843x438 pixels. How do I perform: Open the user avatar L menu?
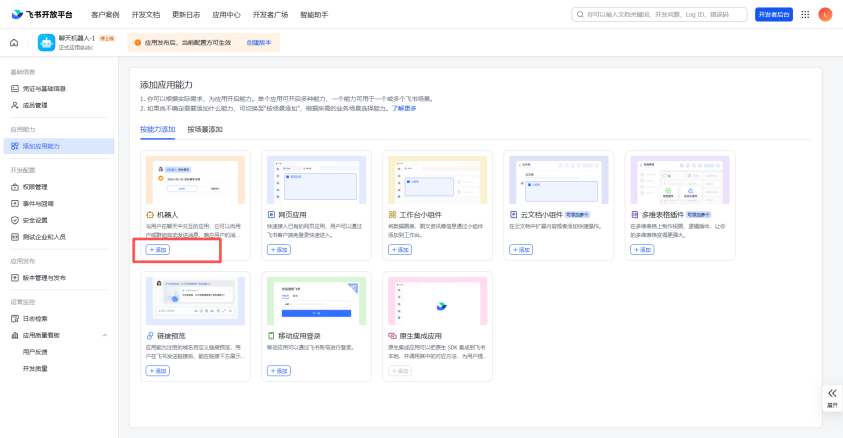point(825,15)
